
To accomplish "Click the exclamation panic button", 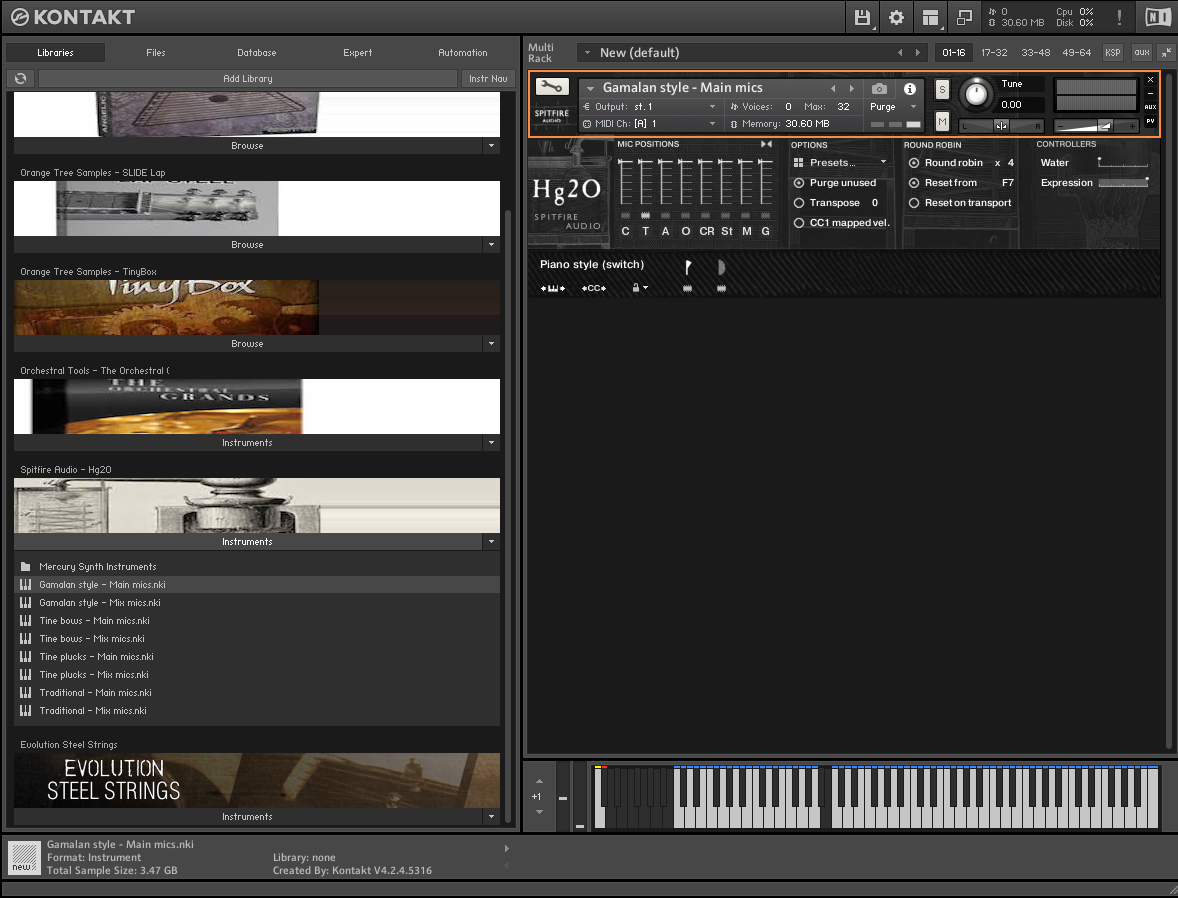I will (x=1119, y=17).
